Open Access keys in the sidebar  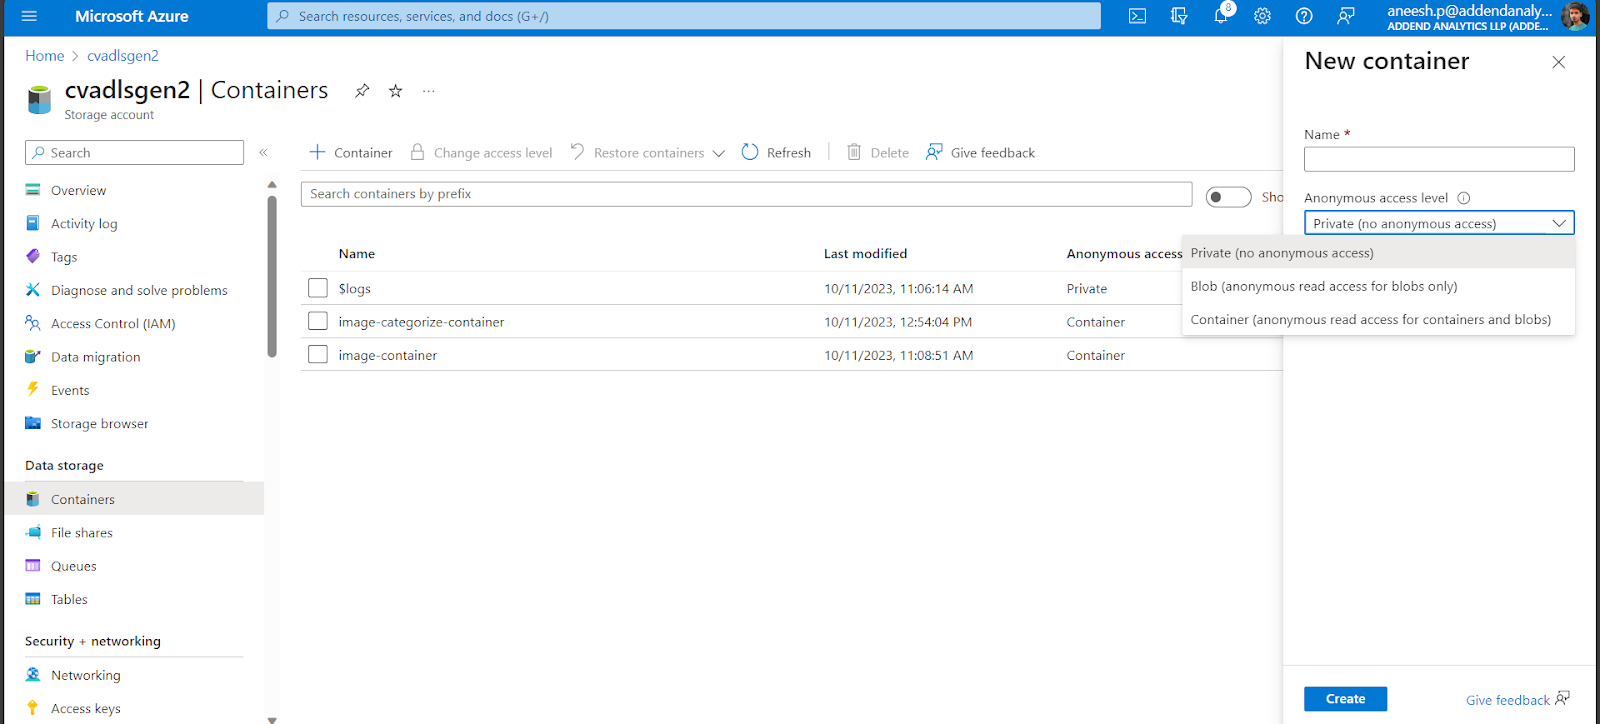coord(86,709)
